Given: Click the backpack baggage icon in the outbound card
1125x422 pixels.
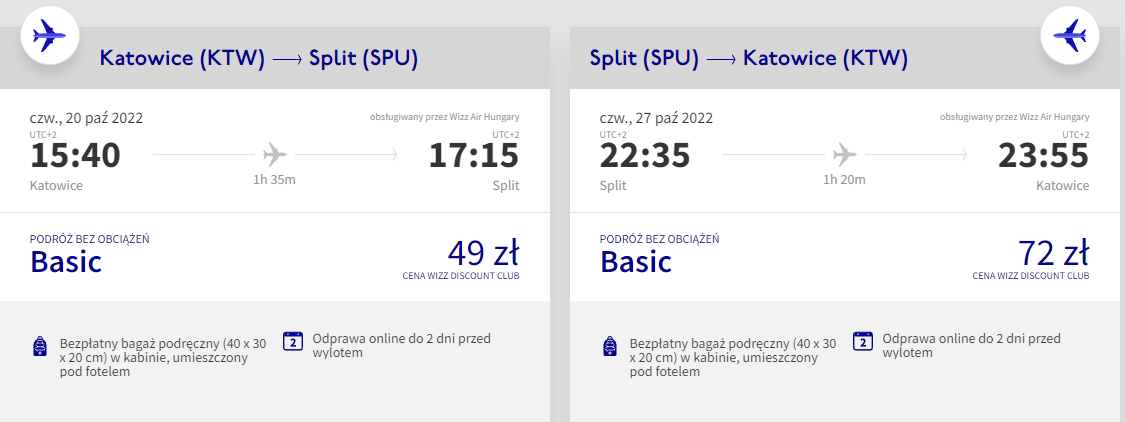Looking at the screenshot, I should pyautogui.click(x=38, y=346).
